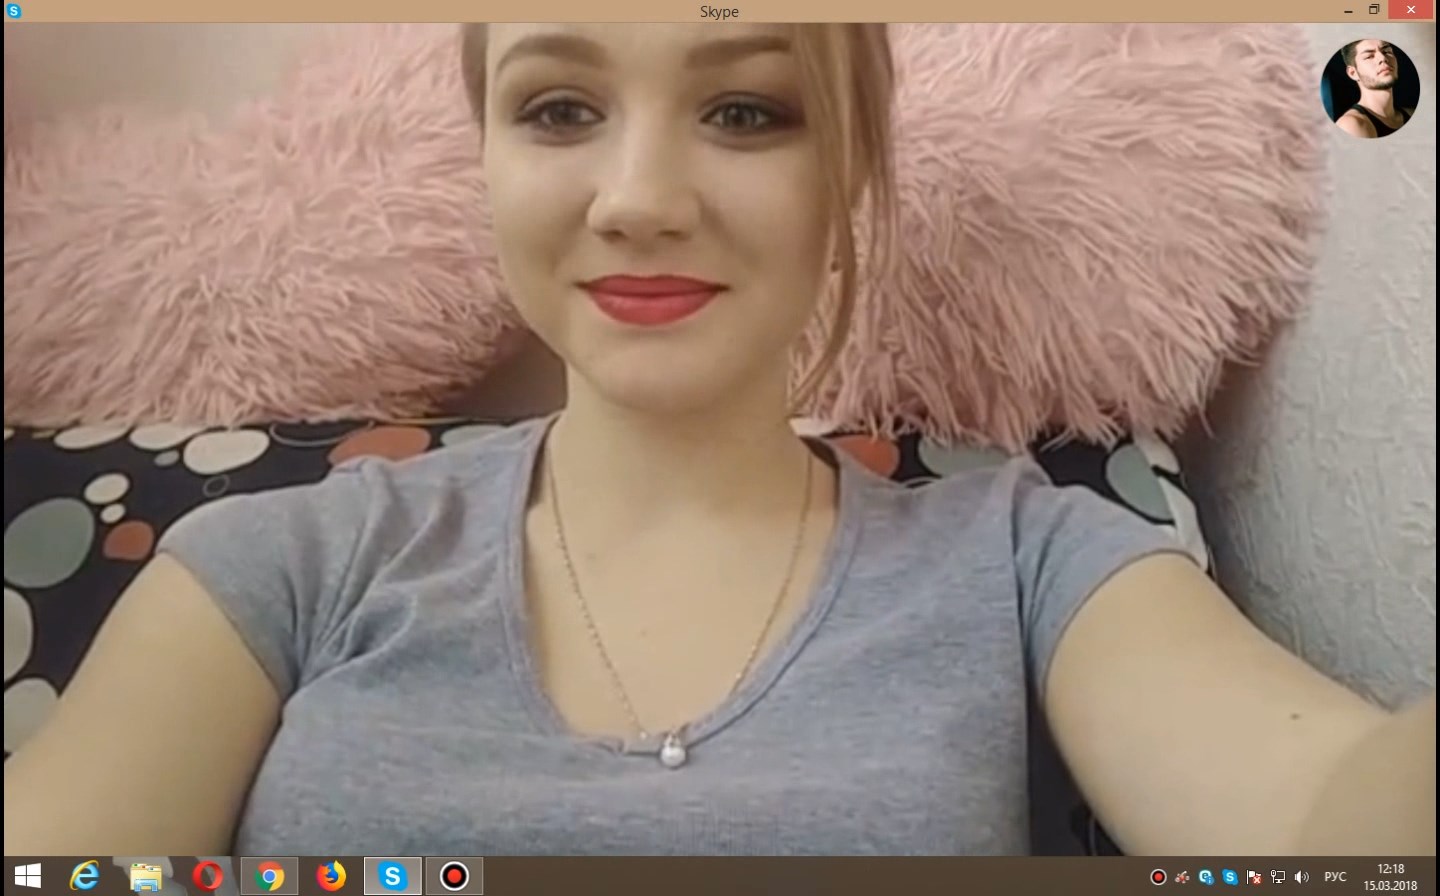Close the Skype window
Image resolution: width=1440 pixels, height=896 pixels.
point(1412,10)
